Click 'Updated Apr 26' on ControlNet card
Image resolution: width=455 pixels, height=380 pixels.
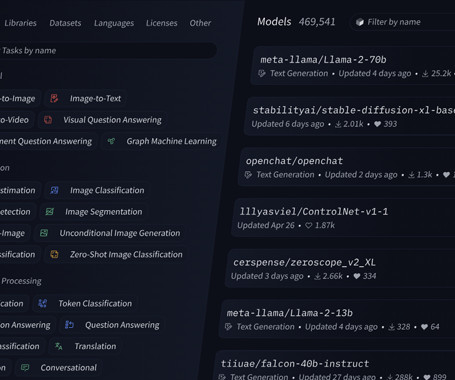pos(266,225)
